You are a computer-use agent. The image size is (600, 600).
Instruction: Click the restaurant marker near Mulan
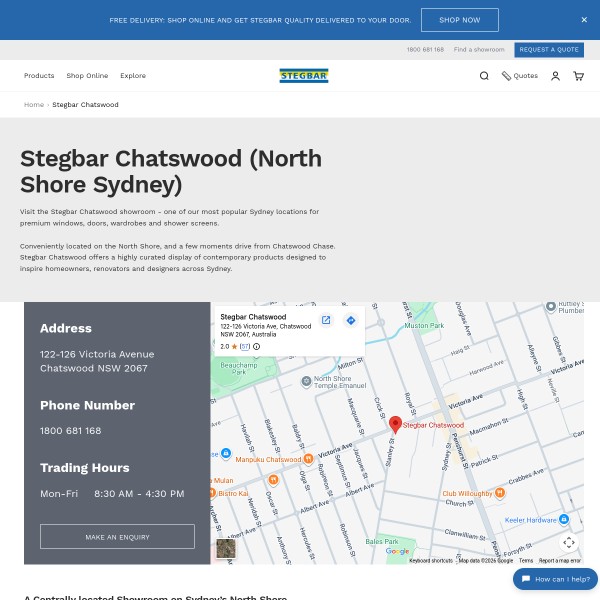pyautogui.click(x=273, y=479)
